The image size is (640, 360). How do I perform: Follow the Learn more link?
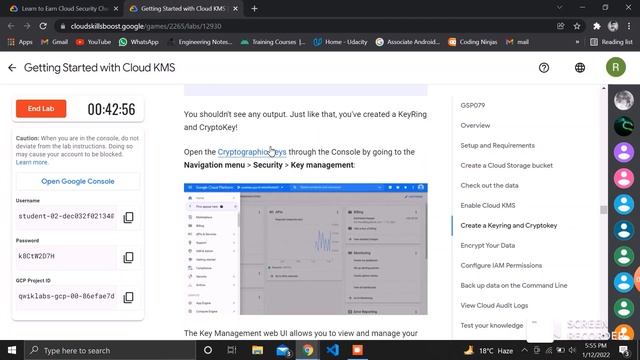click(32, 162)
